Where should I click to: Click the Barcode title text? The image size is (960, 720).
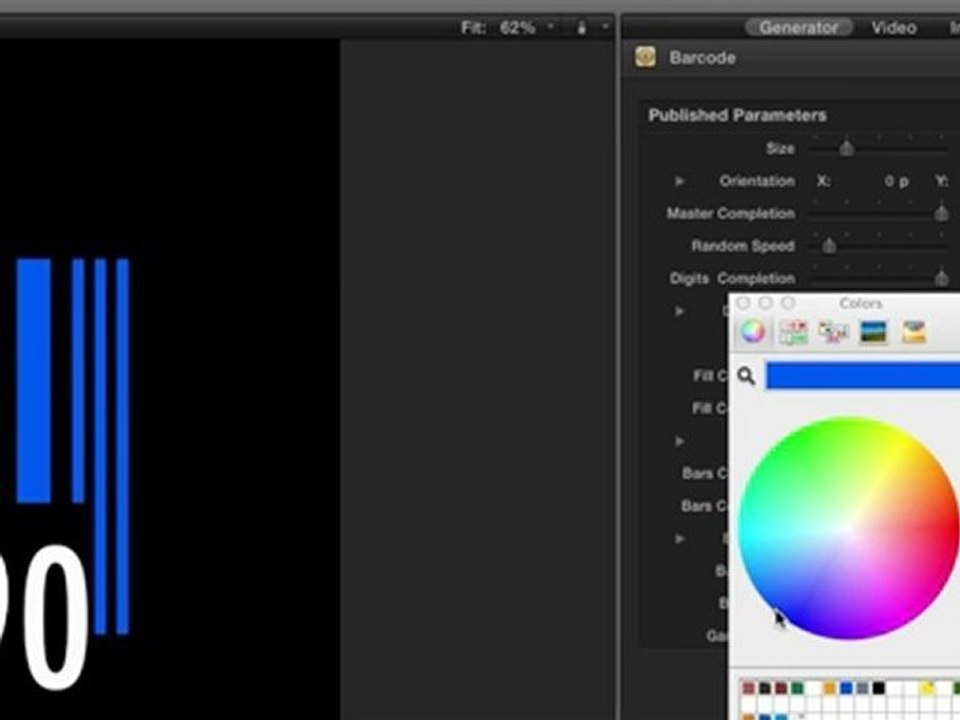click(702, 58)
